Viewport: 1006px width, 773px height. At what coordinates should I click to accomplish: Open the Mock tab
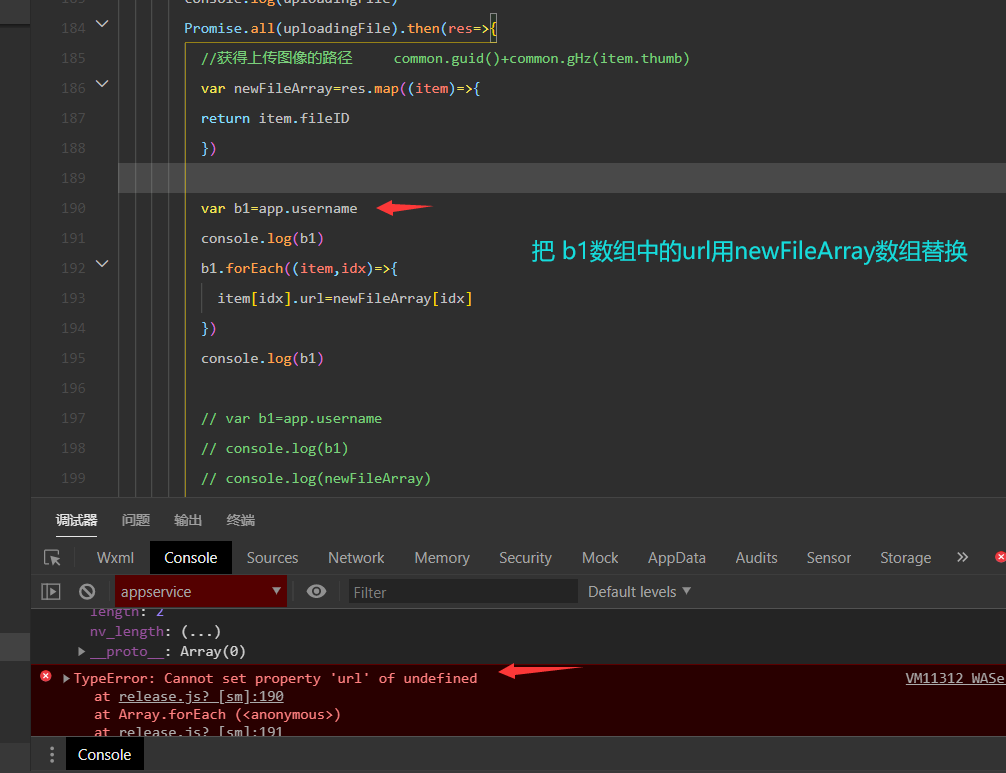(x=600, y=557)
